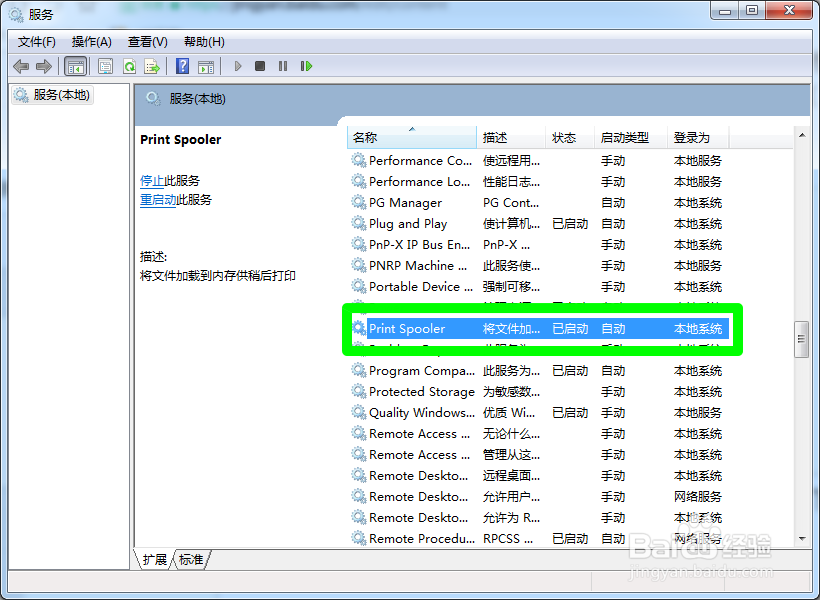Switch to the 标准 tab

tap(191, 560)
